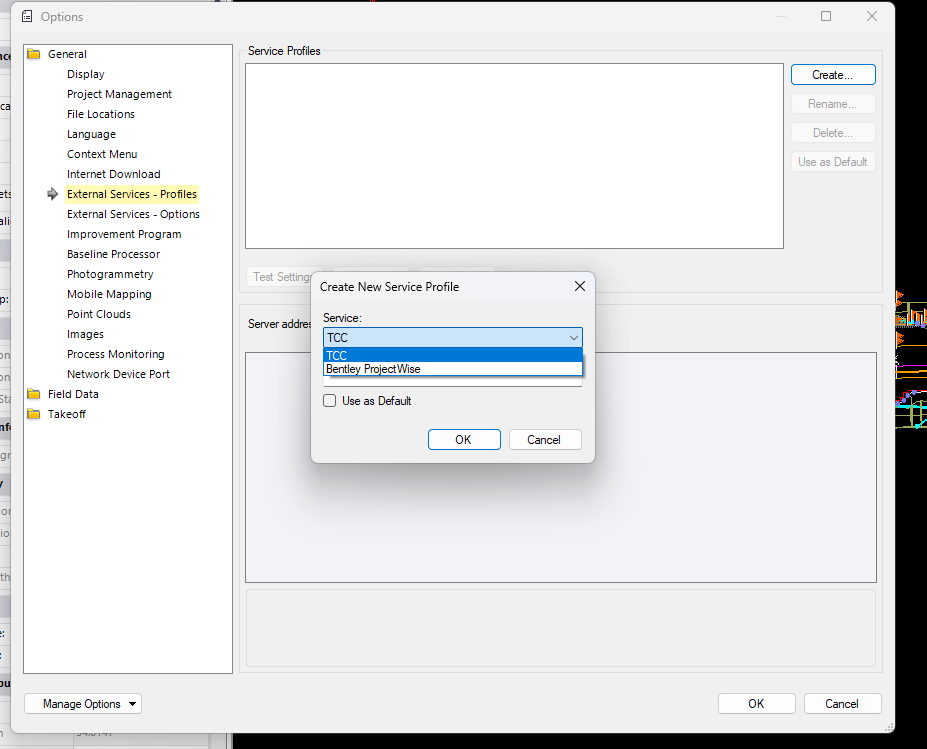Maximize the Options window
Image resolution: width=927 pixels, height=749 pixels.
(x=826, y=16)
